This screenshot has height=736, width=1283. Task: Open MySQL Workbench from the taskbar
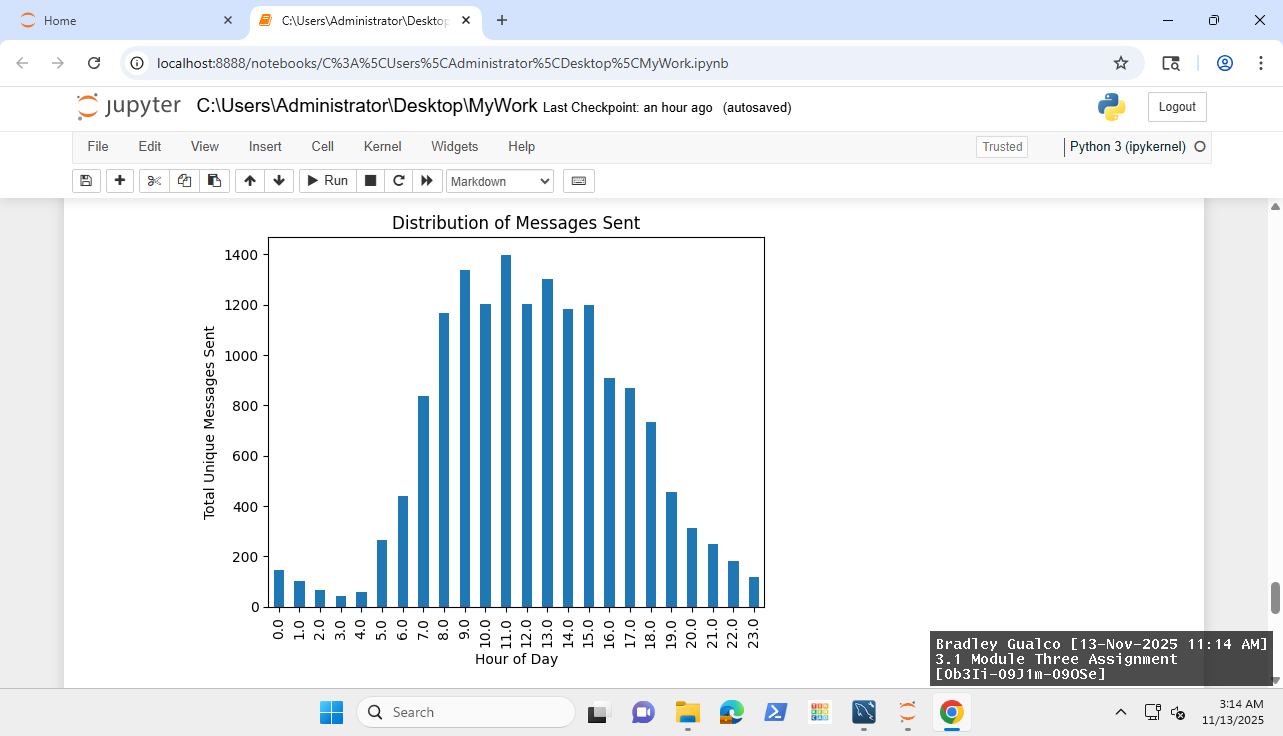pos(864,712)
